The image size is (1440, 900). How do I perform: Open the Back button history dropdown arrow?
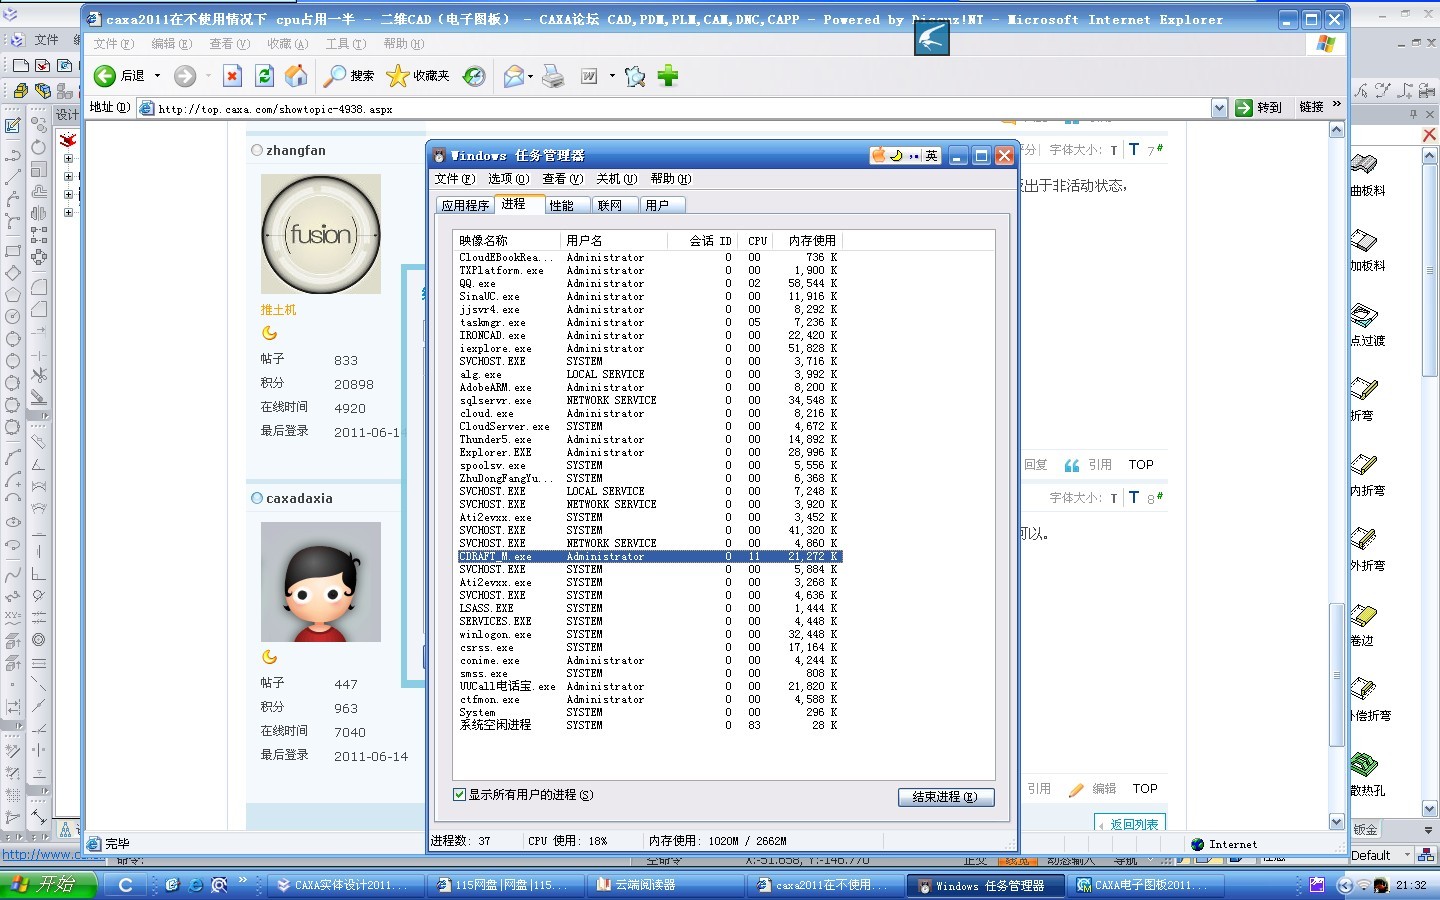click(157, 76)
